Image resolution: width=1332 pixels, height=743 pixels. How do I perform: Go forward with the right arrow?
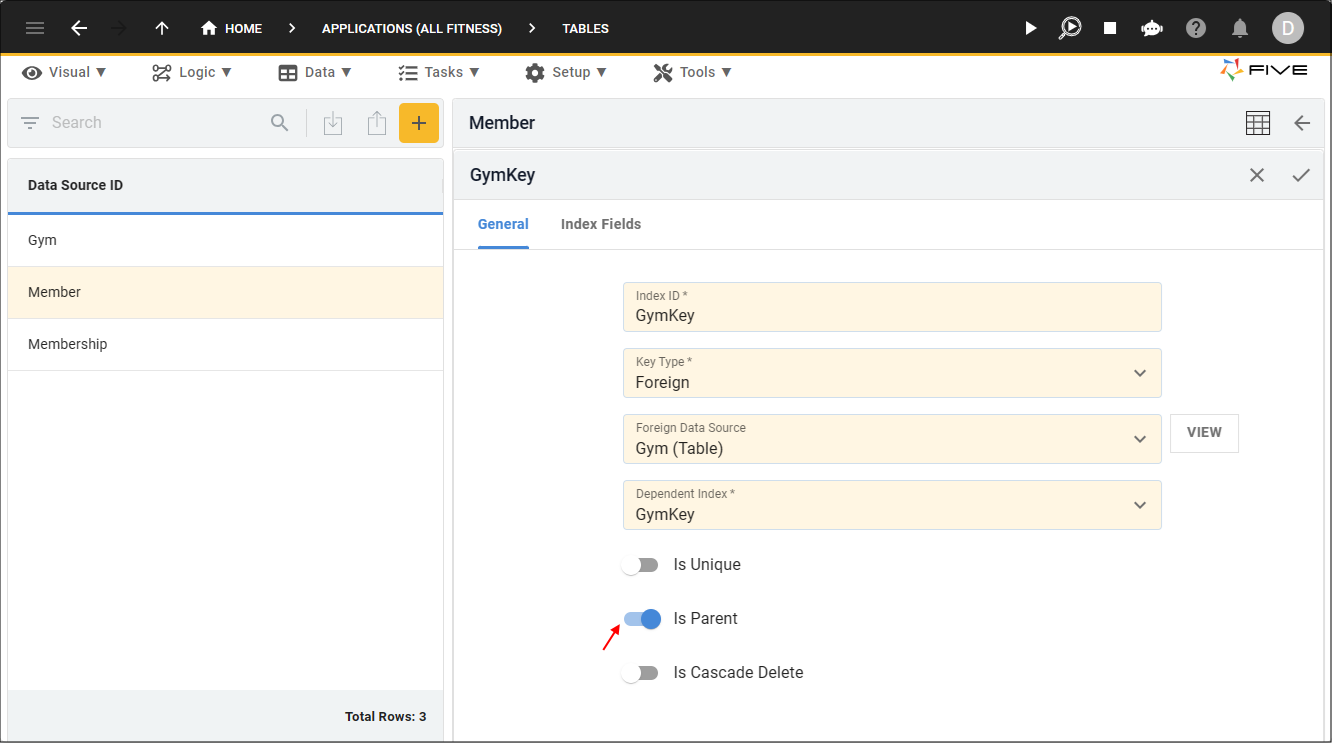point(119,28)
